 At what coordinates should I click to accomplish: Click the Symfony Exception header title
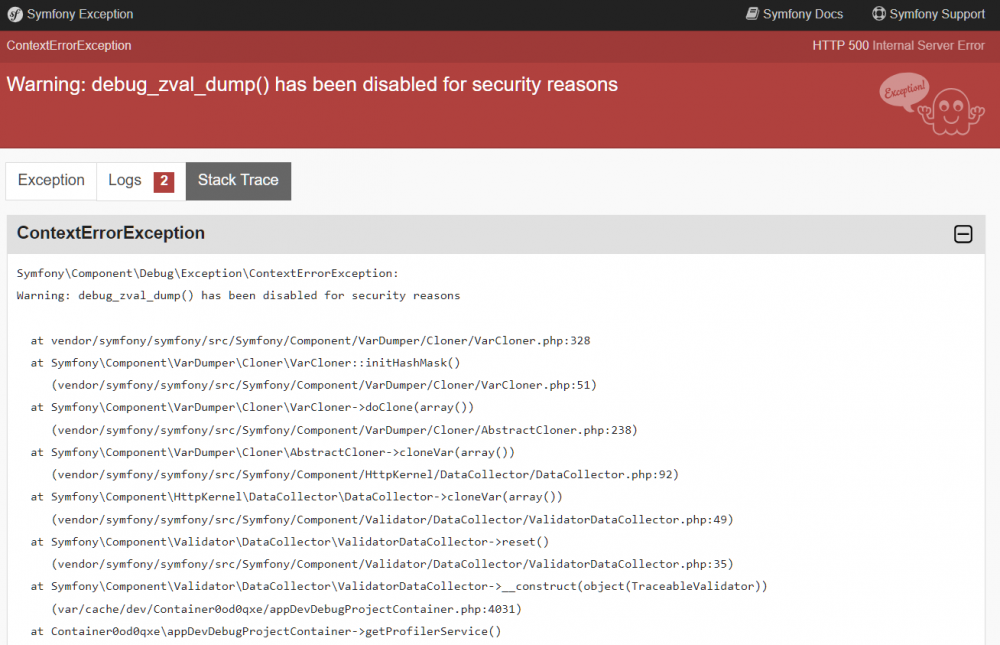(80, 14)
